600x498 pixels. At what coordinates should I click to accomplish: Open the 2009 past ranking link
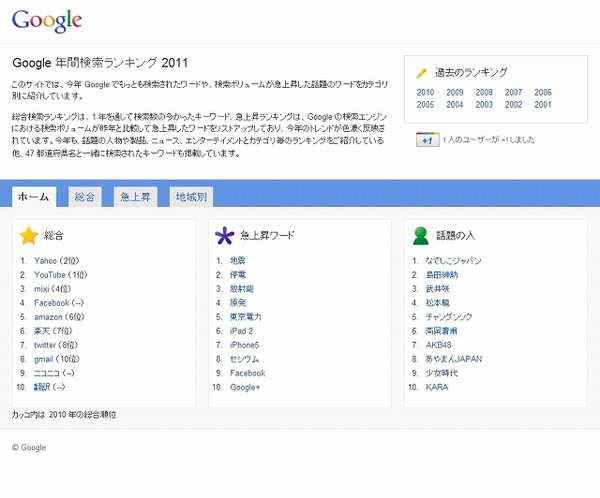point(455,92)
